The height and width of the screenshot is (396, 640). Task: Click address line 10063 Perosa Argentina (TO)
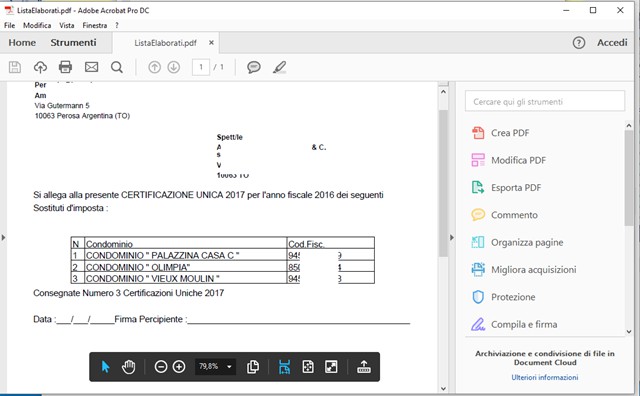click(82, 116)
